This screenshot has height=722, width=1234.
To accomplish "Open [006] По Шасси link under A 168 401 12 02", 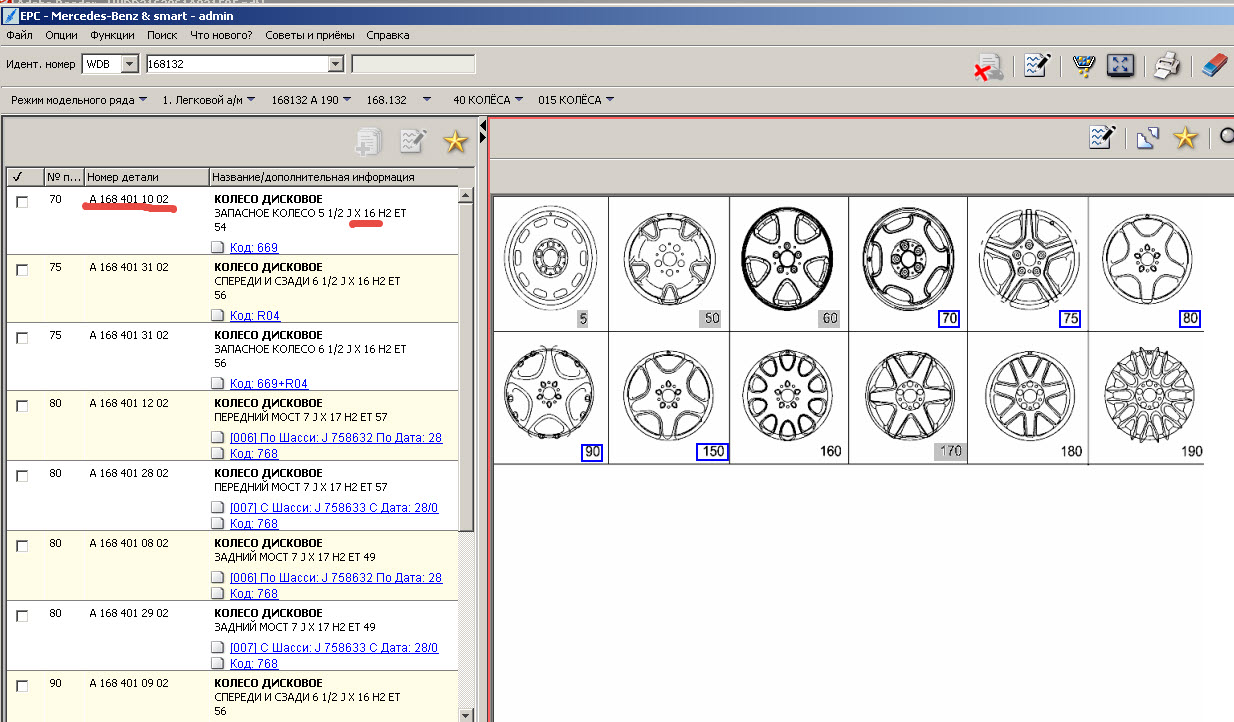I will (x=336, y=438).
